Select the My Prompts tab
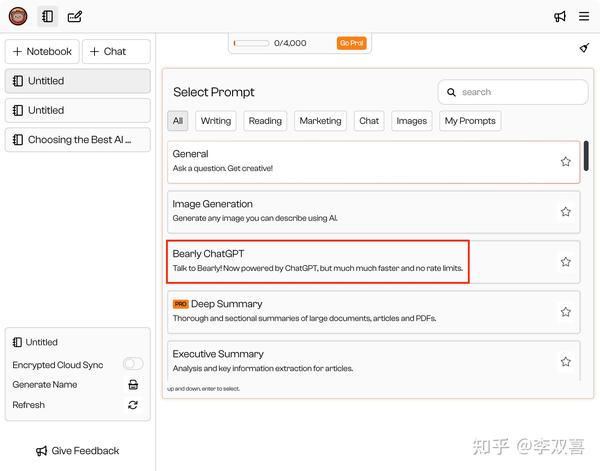This screenshot has height=471, width=600. (x=470, y=121)
